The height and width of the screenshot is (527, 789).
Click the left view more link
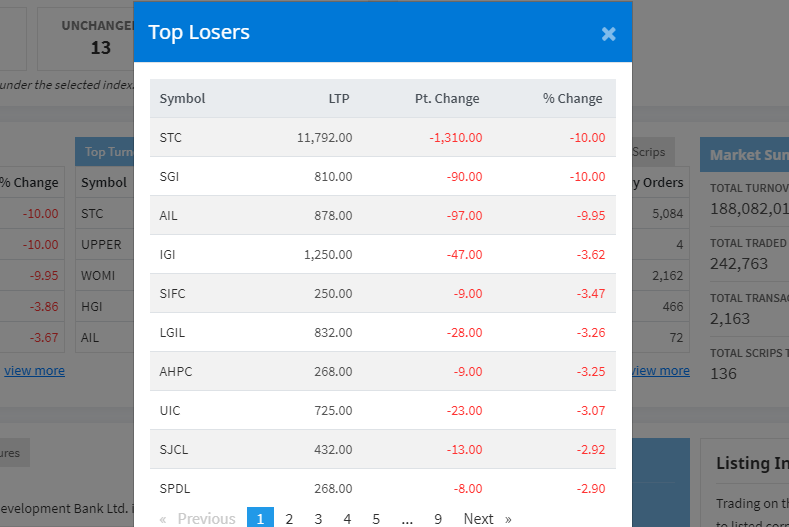pos(34,370)
